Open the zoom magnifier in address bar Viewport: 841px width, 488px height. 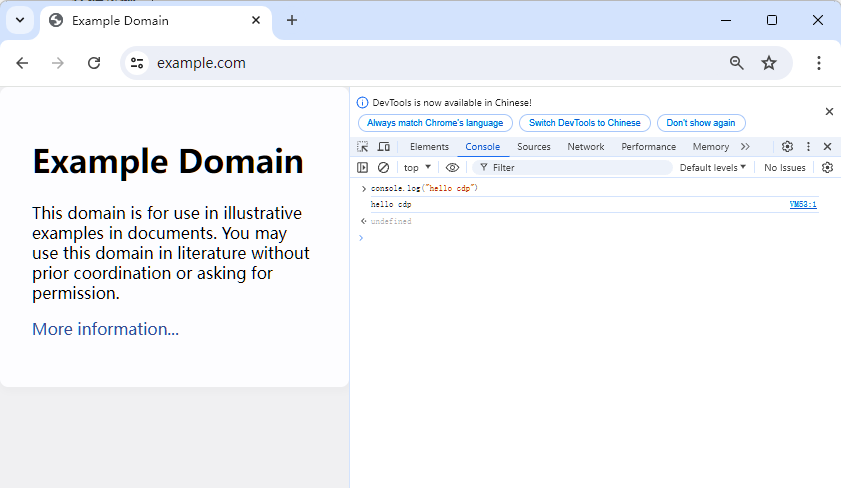pyautogui.click(x=736, y=63)
